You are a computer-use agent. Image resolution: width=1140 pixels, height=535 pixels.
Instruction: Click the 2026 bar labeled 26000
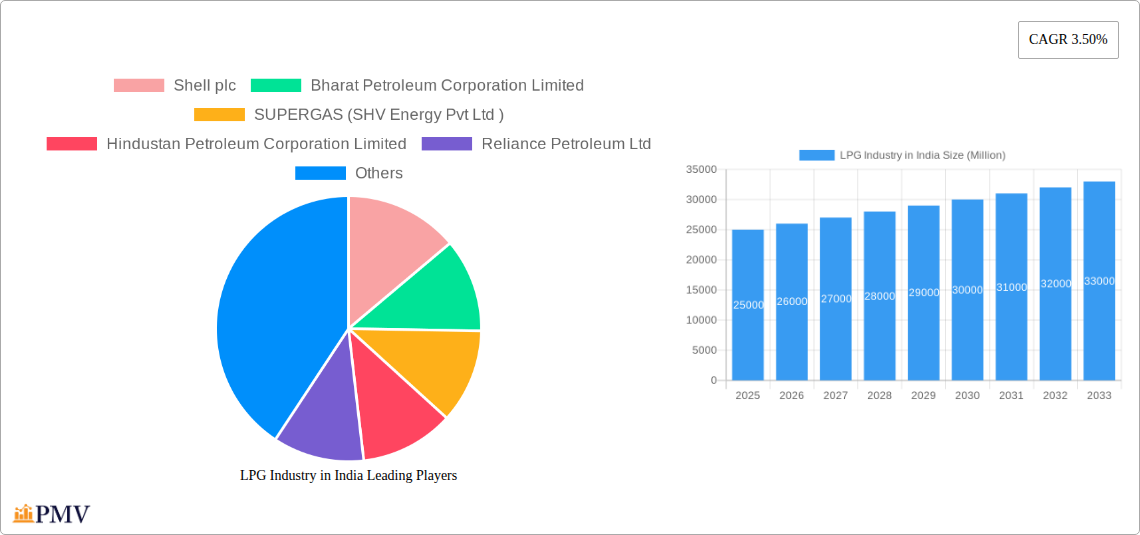tap(792, 302)
